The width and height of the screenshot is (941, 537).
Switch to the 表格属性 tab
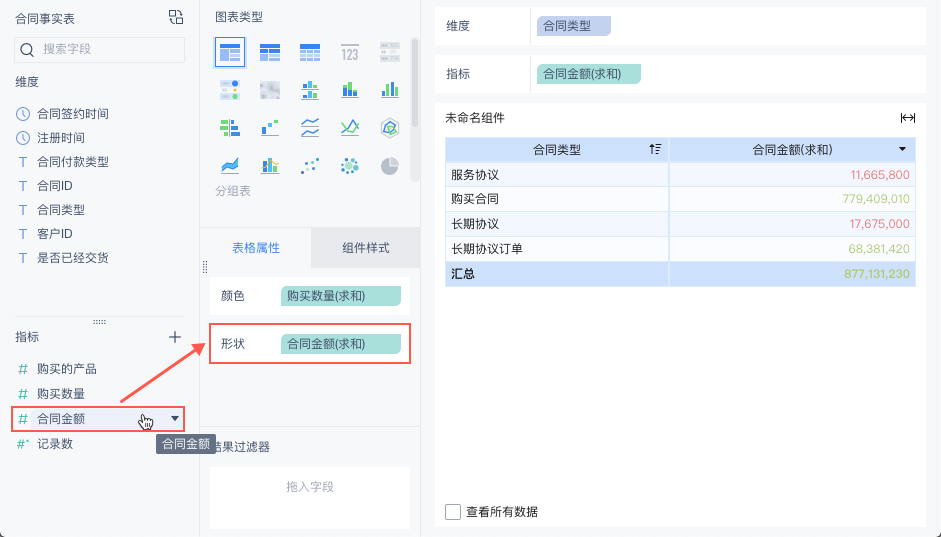(256, 248)
